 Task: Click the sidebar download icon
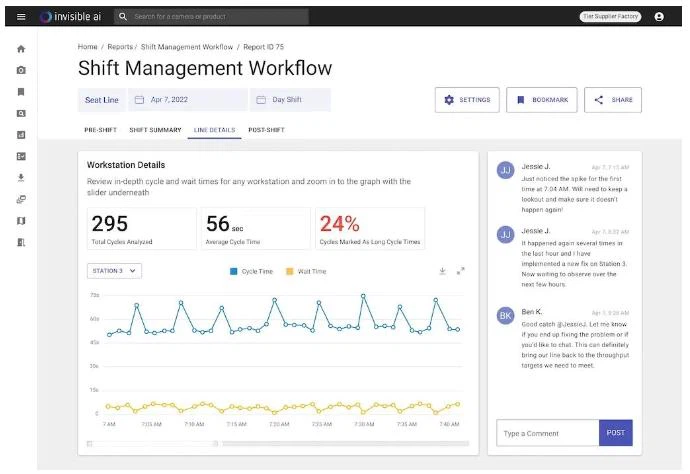(x=21, y=178)
